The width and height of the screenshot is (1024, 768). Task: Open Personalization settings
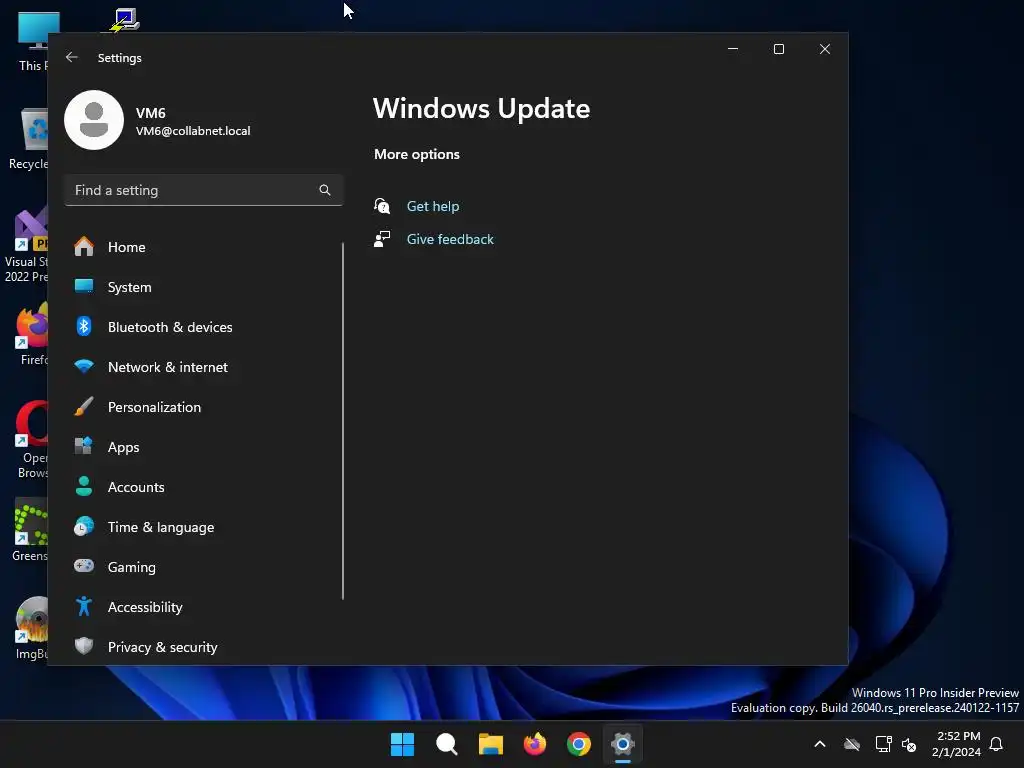coord(204,407)
